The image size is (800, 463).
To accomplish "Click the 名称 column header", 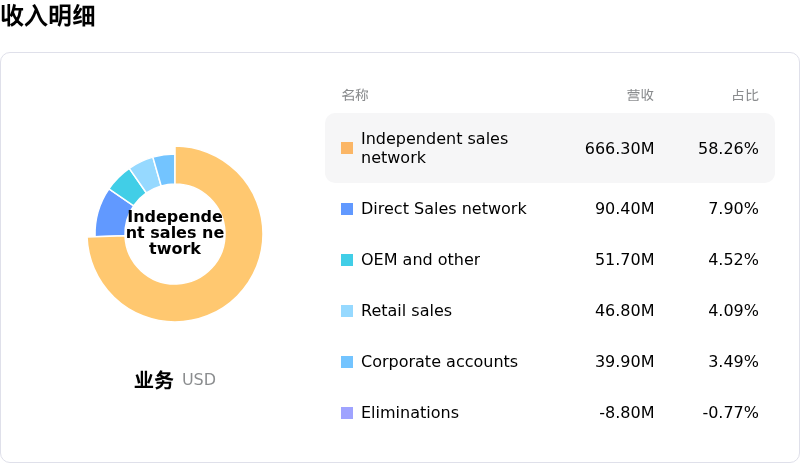I will pyautogui.click(x=355, y=96).
